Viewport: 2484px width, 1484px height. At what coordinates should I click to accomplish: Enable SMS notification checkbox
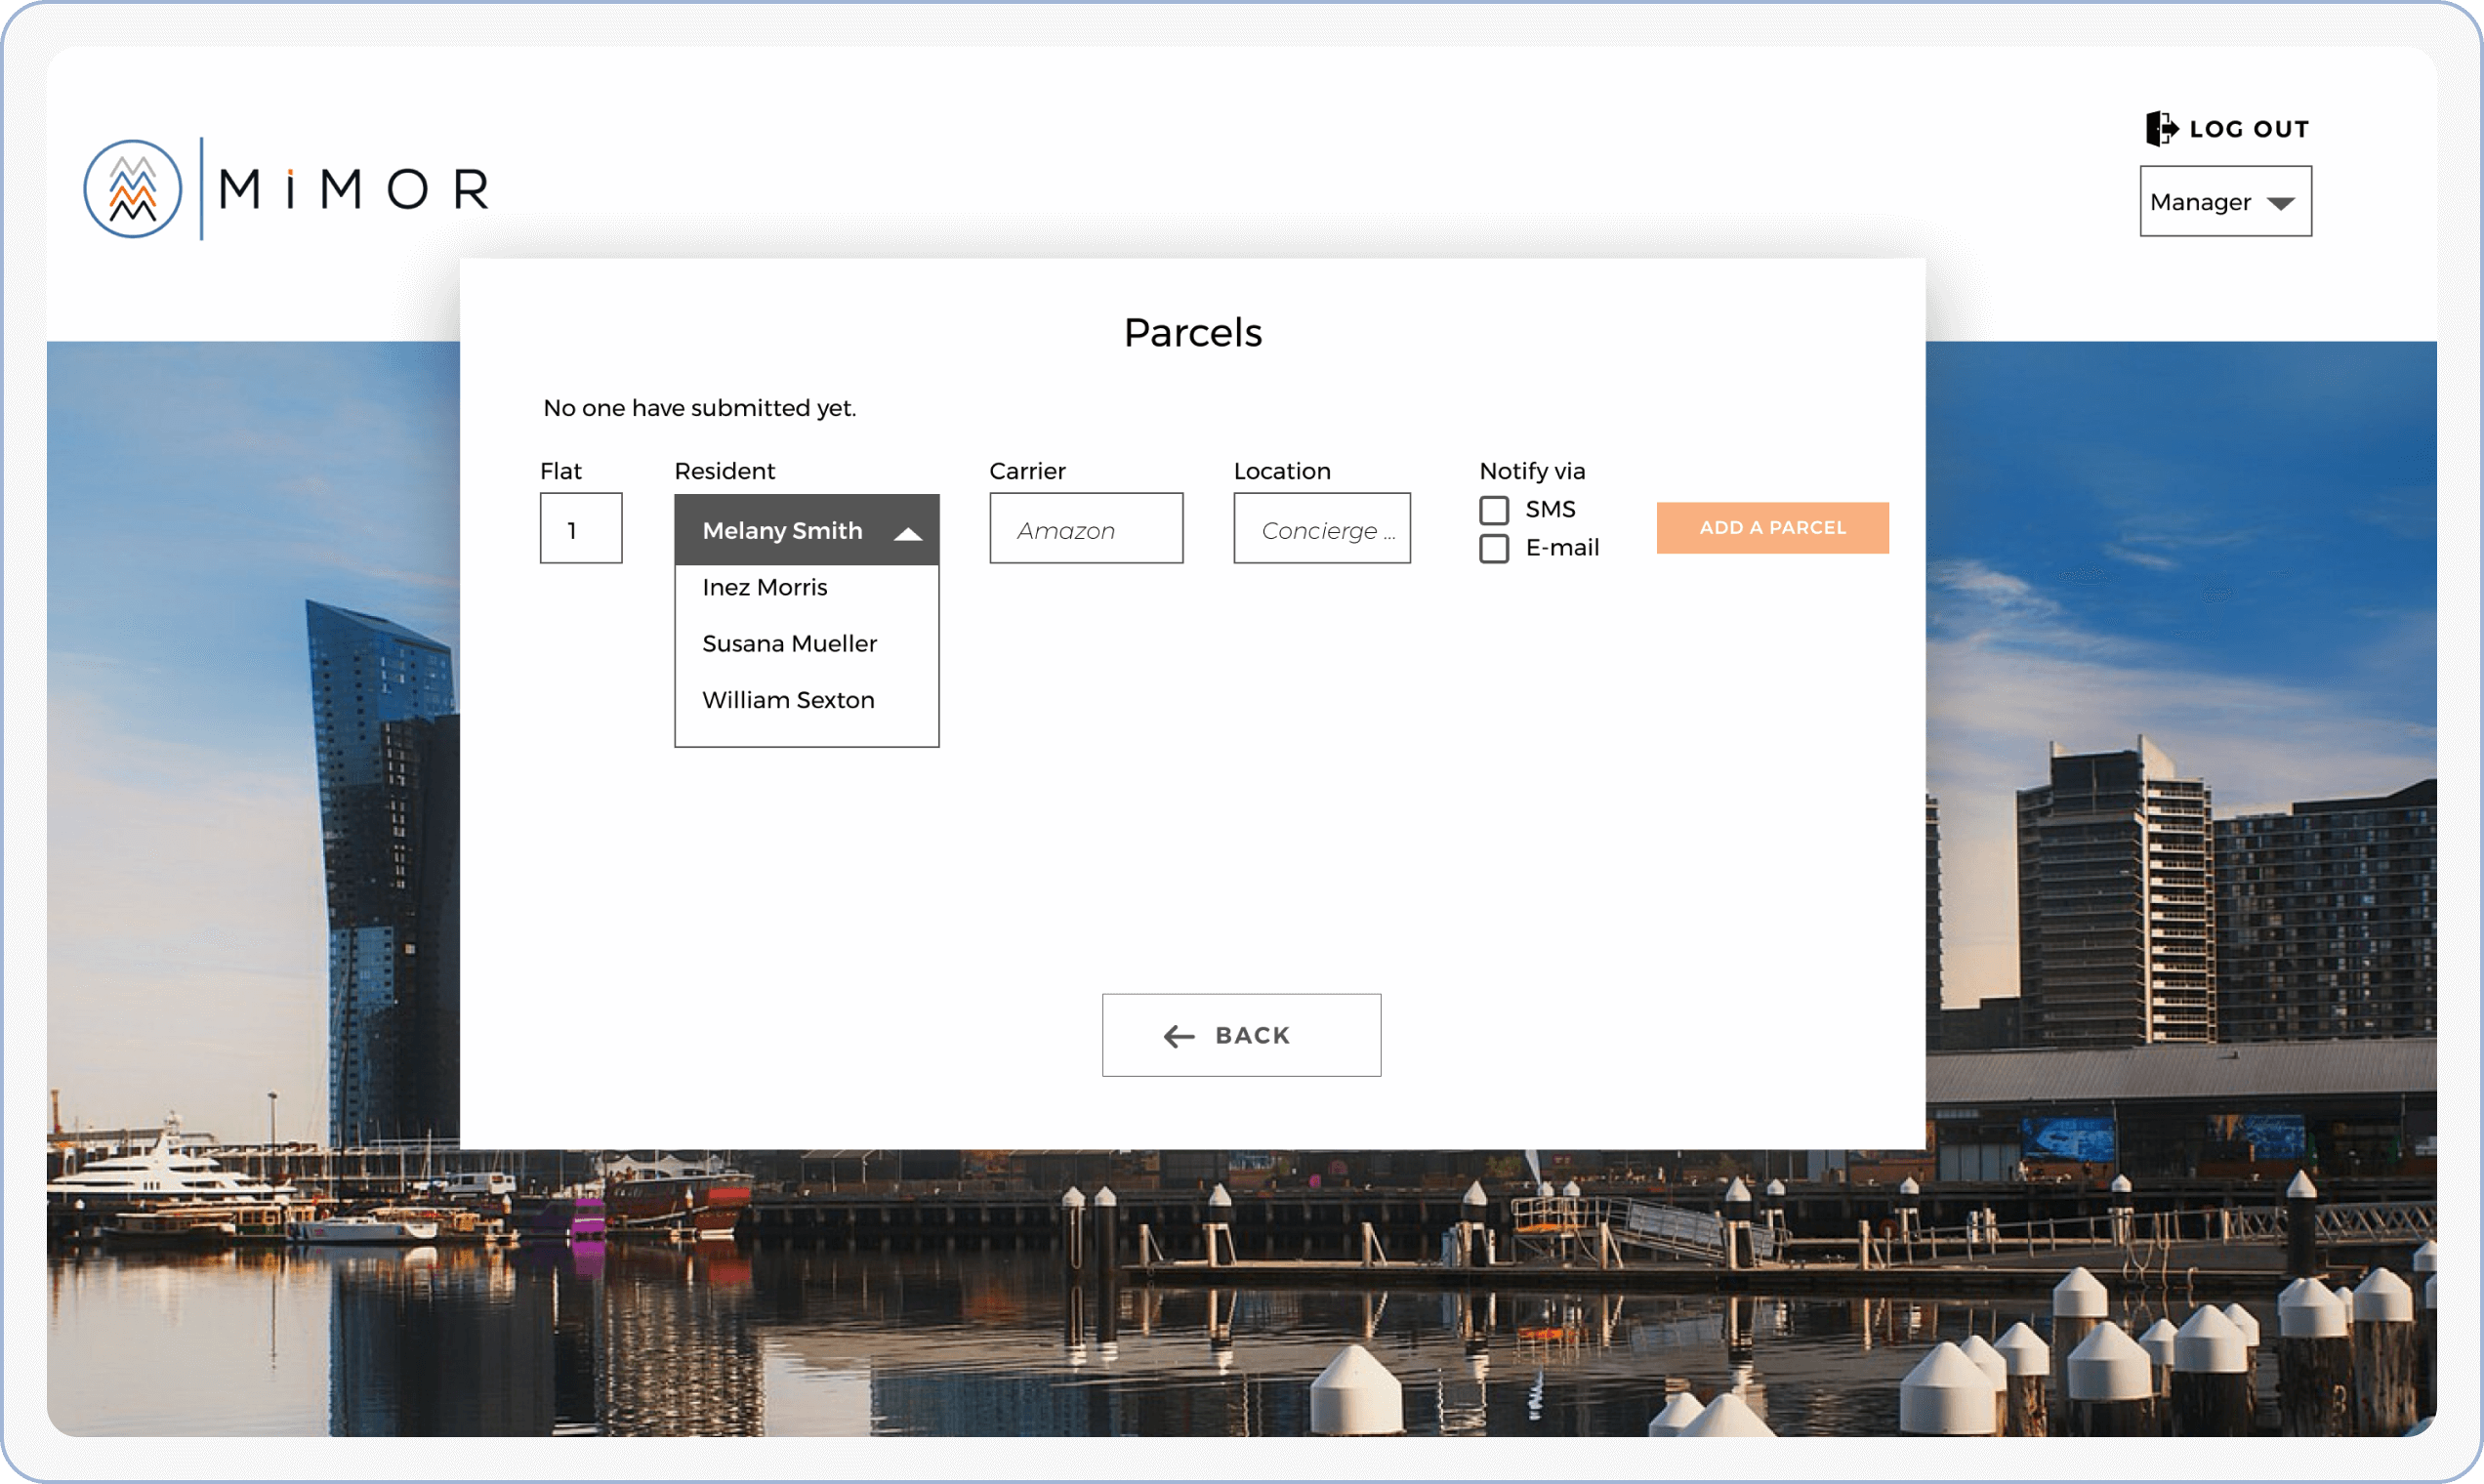click(1493, 510)
